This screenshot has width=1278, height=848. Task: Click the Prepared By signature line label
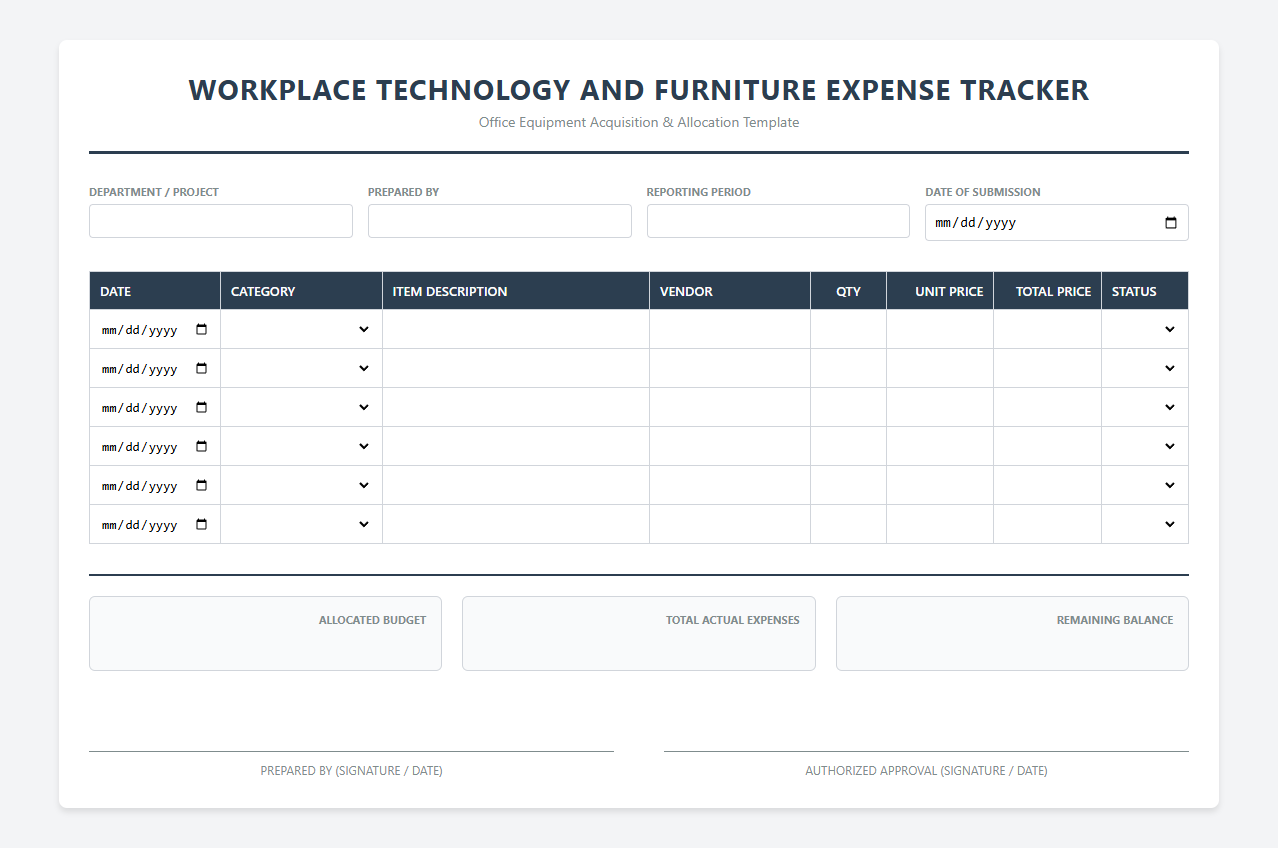pyautogui.click(x=351, y=771)
